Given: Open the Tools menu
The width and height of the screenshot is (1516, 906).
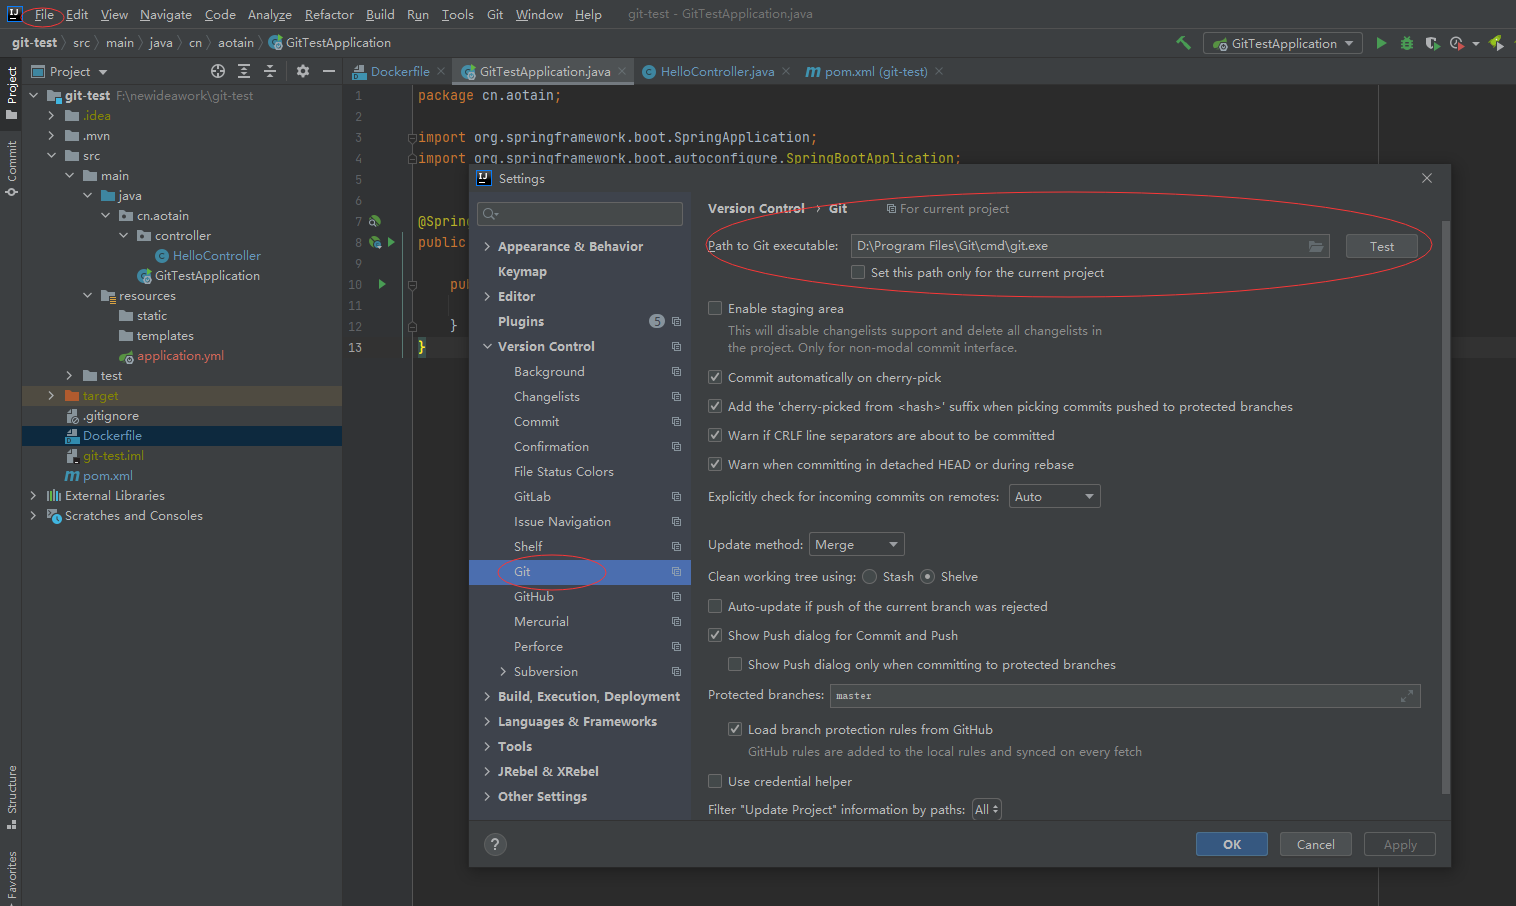Looking at the screenshot, I should [457, 14].
